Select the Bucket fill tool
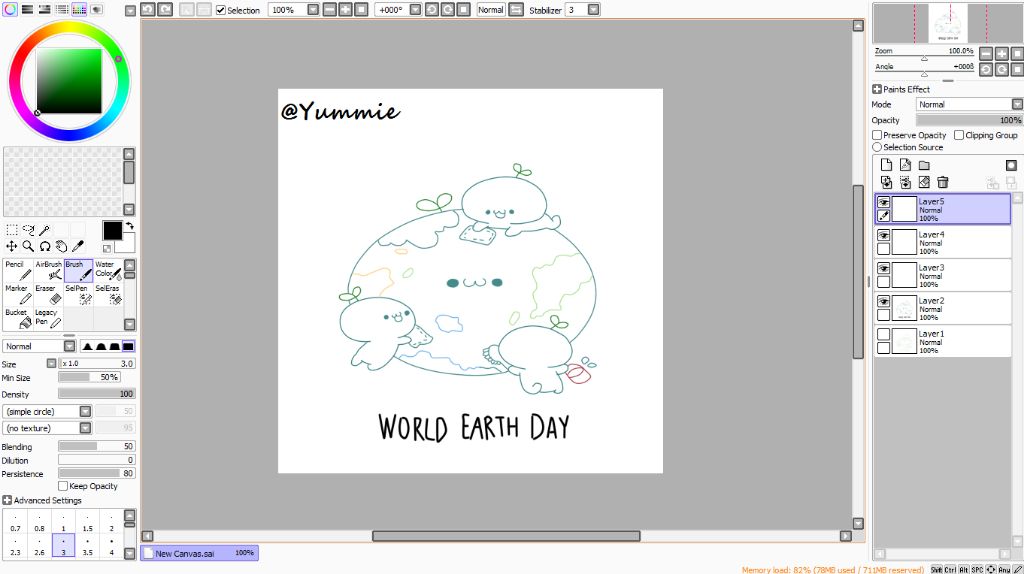This screenshot has height=574, width=1024. point(18,318)
